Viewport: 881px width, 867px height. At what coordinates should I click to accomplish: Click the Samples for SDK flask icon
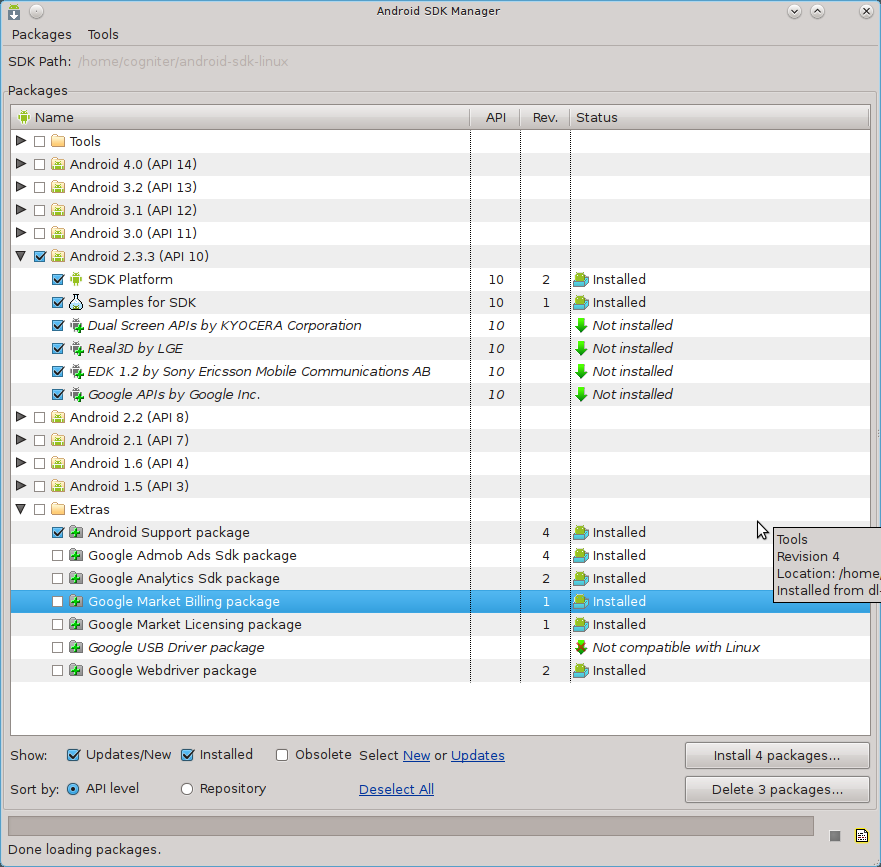(x=76, y=302)
